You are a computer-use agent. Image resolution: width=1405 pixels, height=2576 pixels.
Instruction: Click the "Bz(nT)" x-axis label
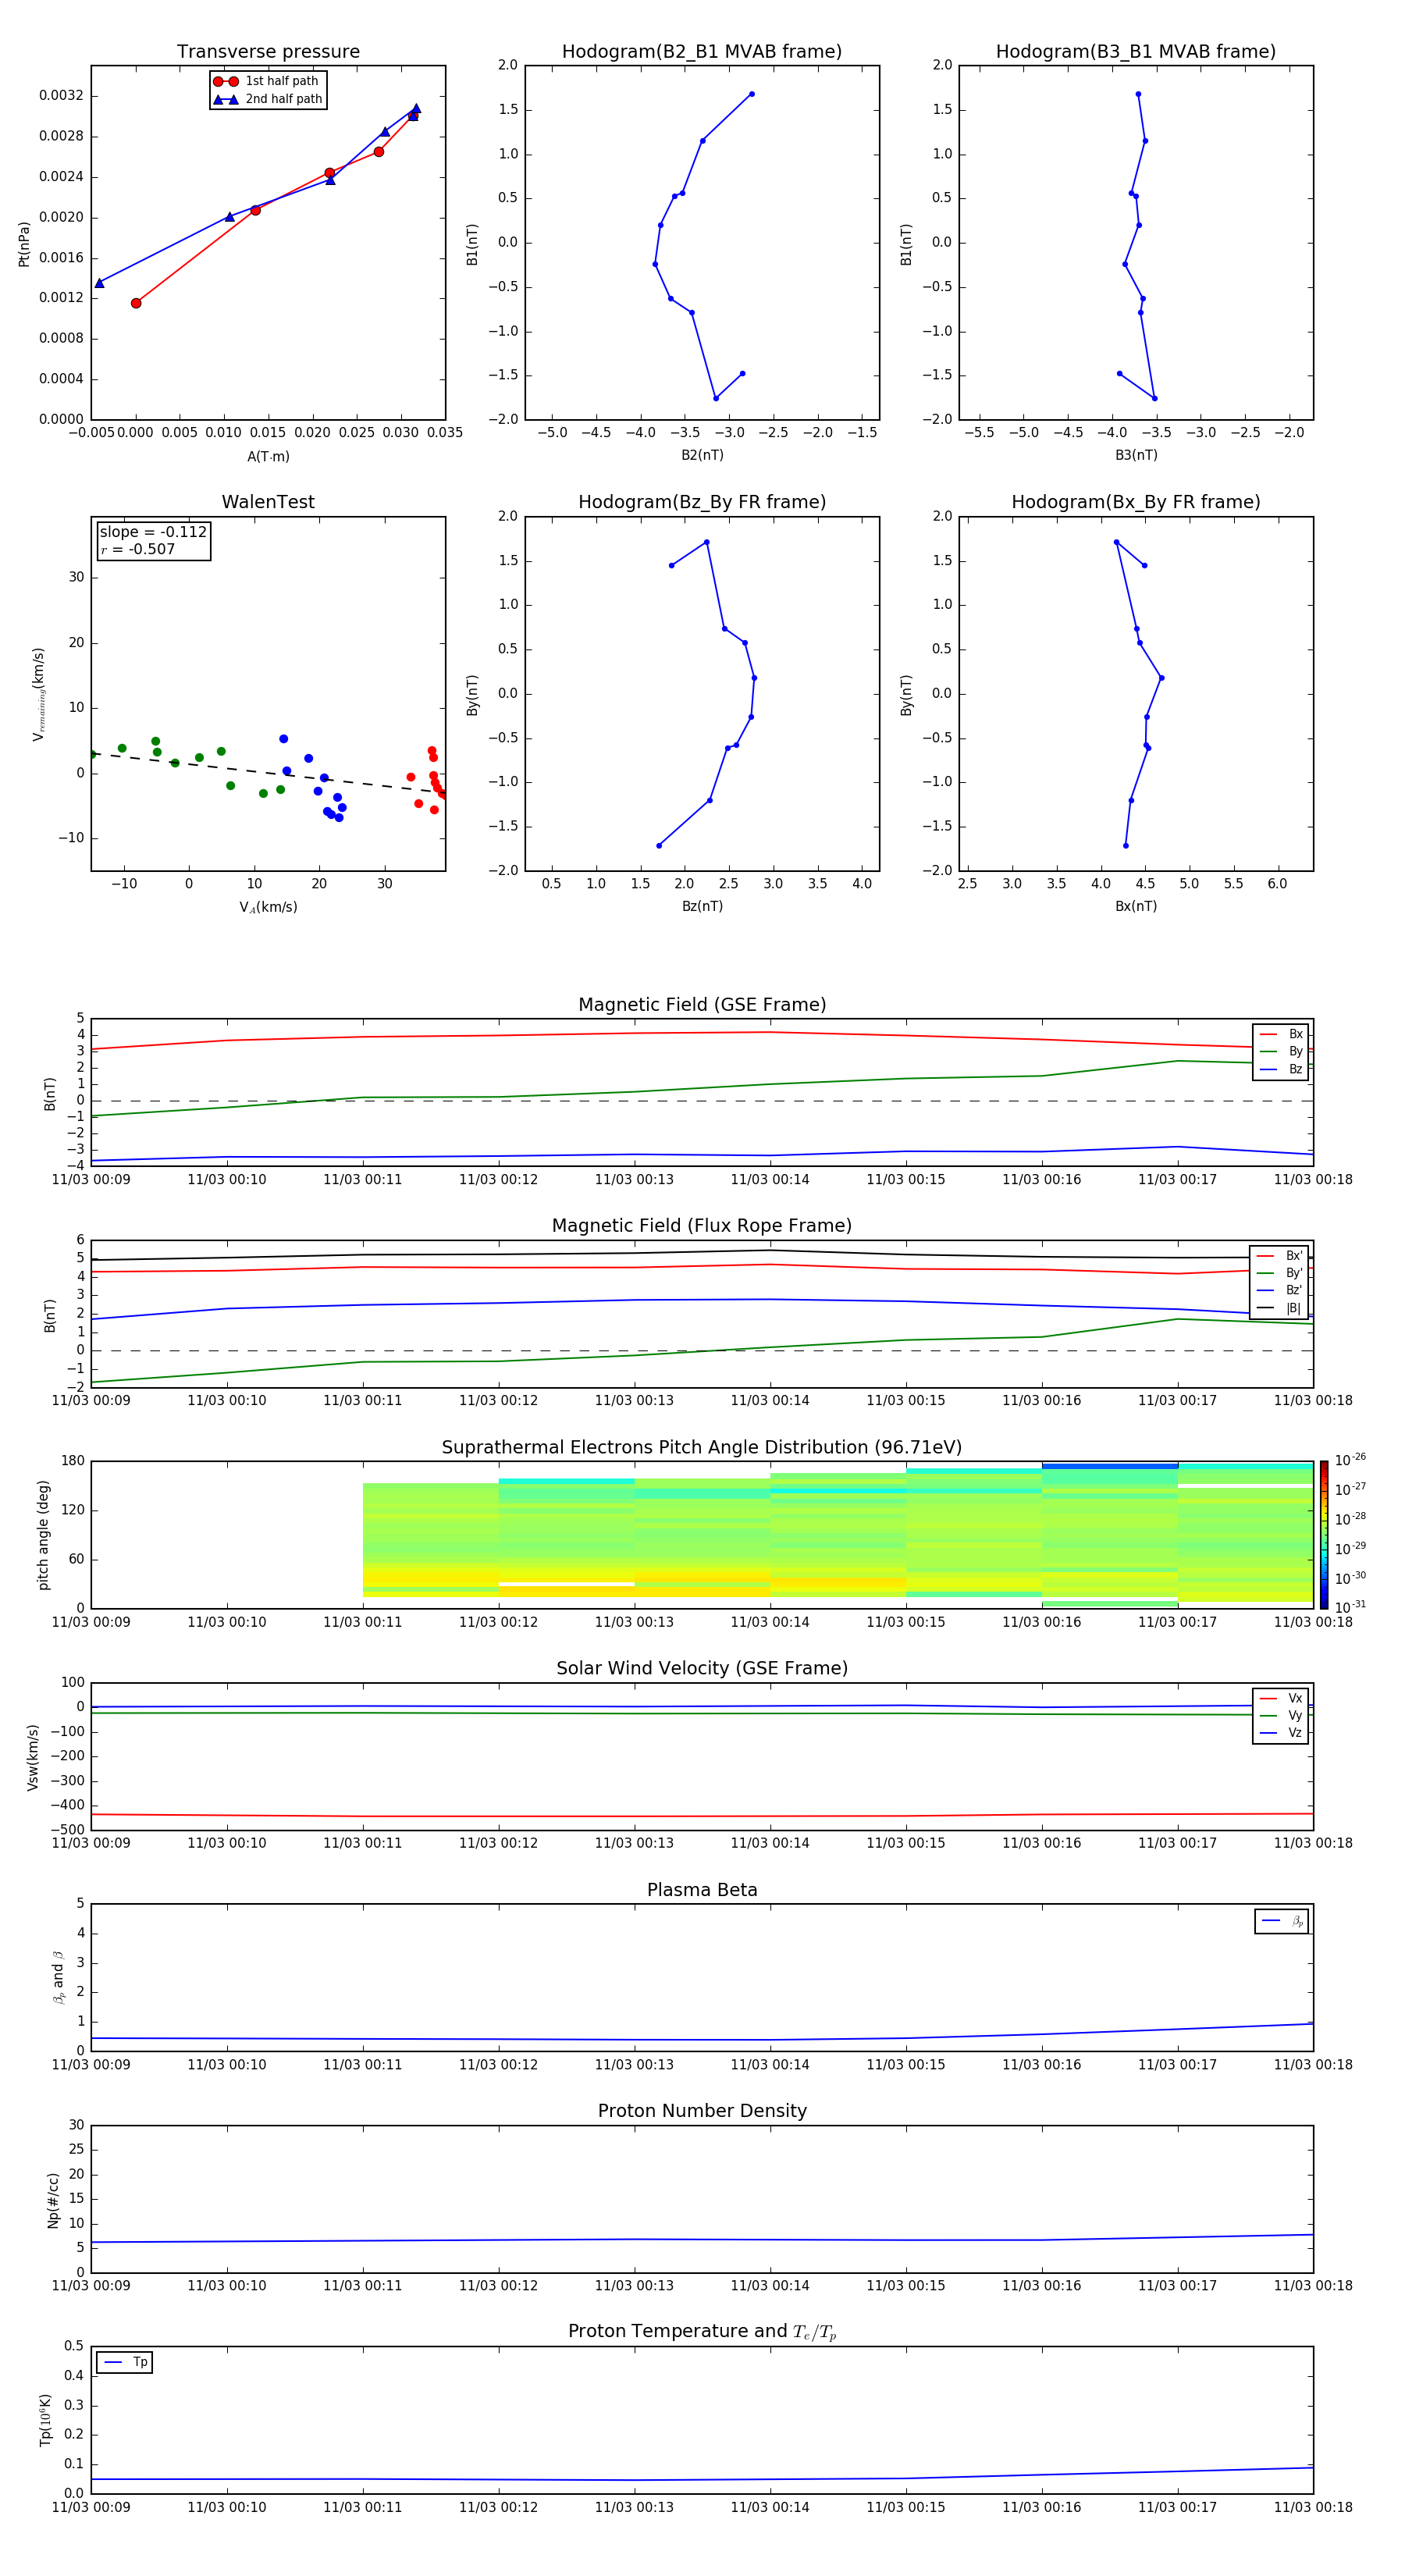702,906
